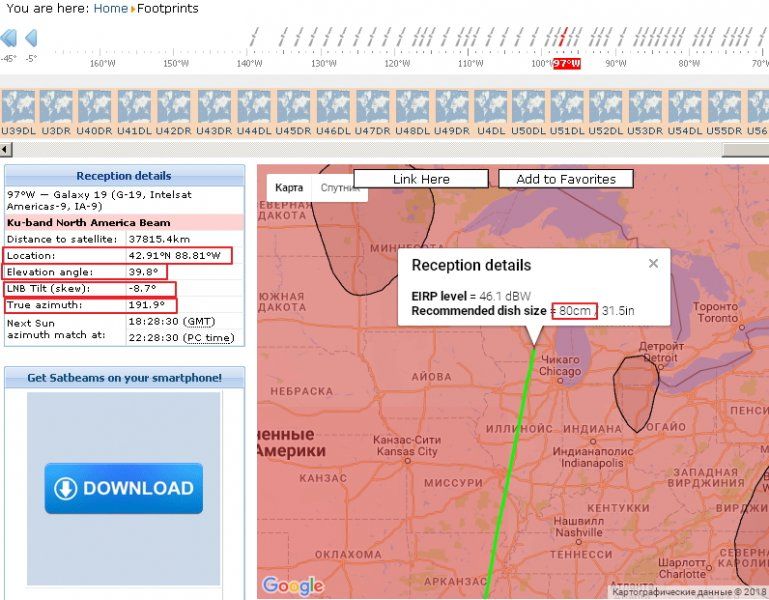Open the U48DL footprint thumbnail
769x600 pixels.
tap(412, 107)
